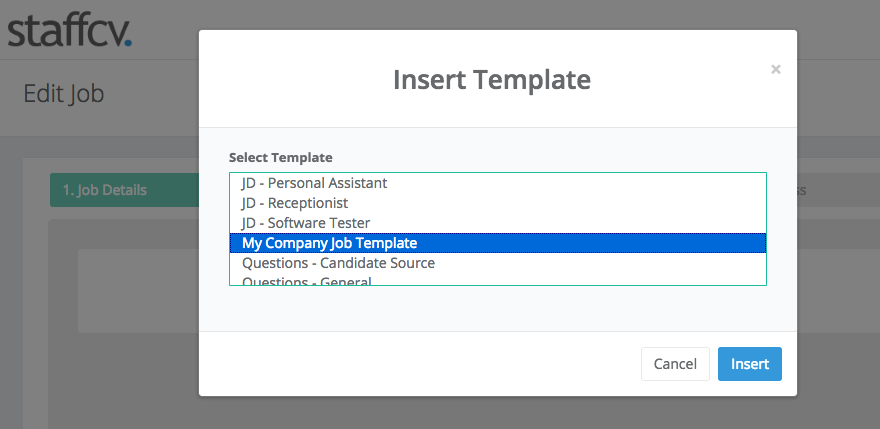Close the Insert Template dialog with X
This screenshot has height=429, width=880.
point(776,69)
